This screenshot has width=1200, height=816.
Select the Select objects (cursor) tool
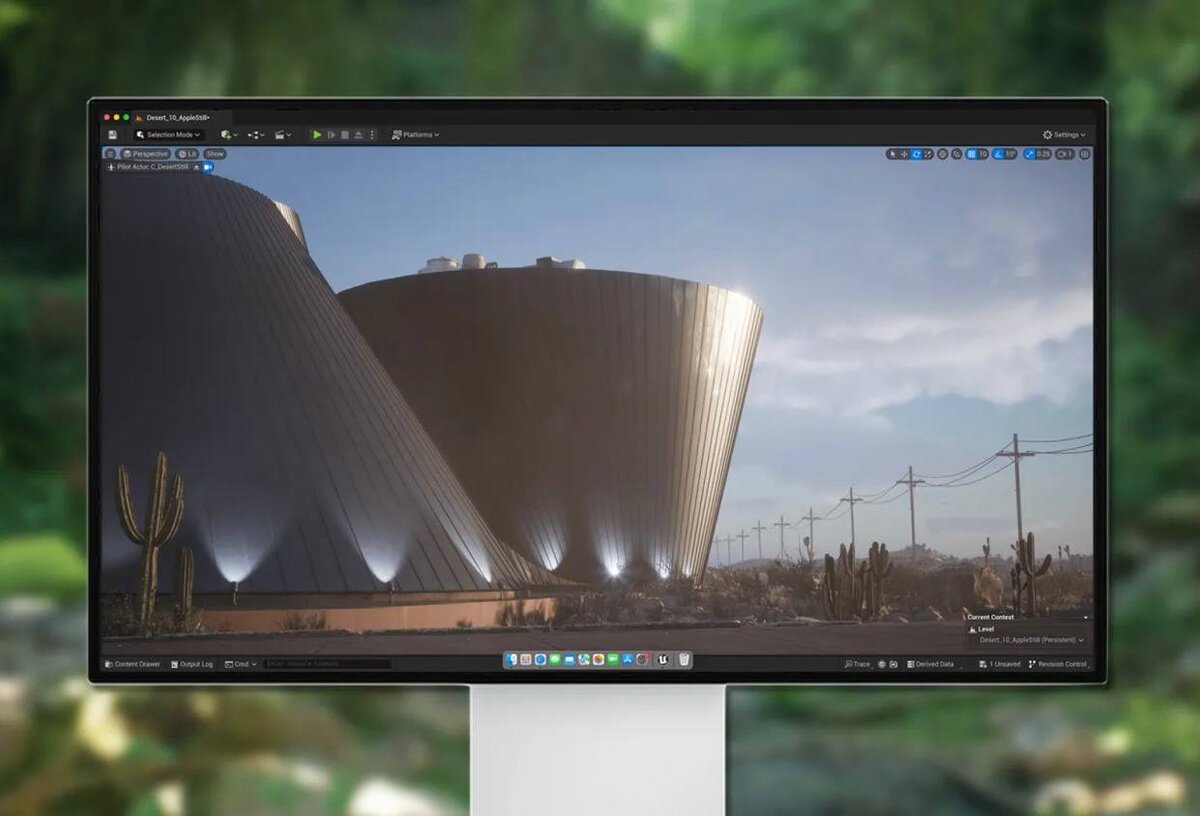click(x=893, y=154)
